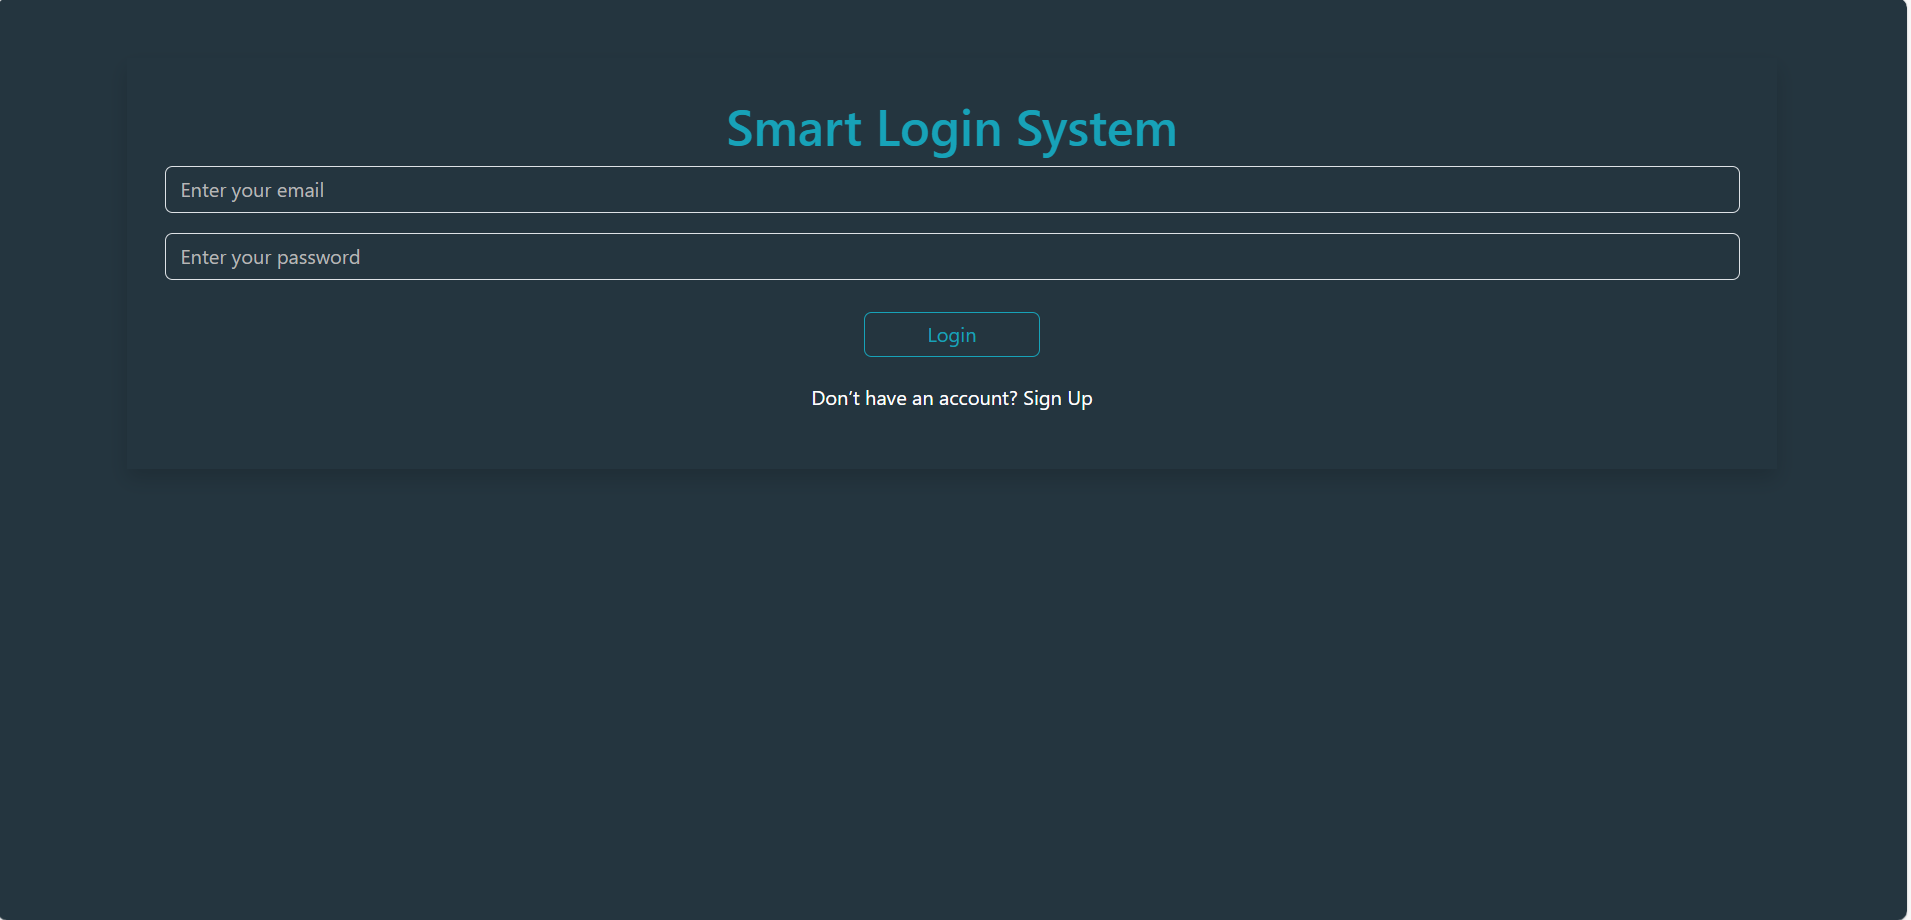
Task: Click the word "Login" in the page title
Action: pos(938,129)
